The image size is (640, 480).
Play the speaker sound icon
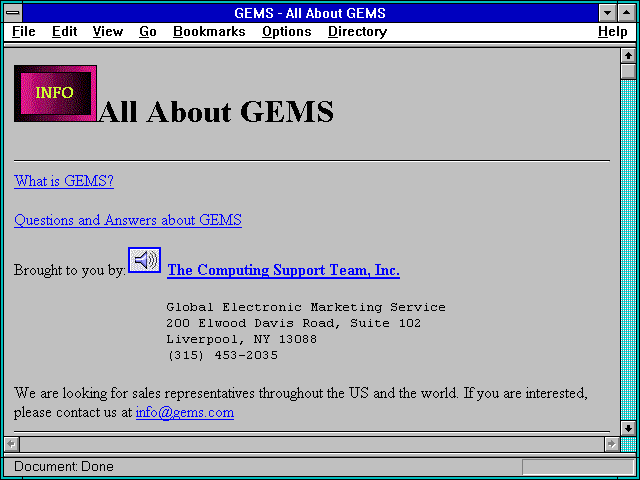tap(144, 260)
